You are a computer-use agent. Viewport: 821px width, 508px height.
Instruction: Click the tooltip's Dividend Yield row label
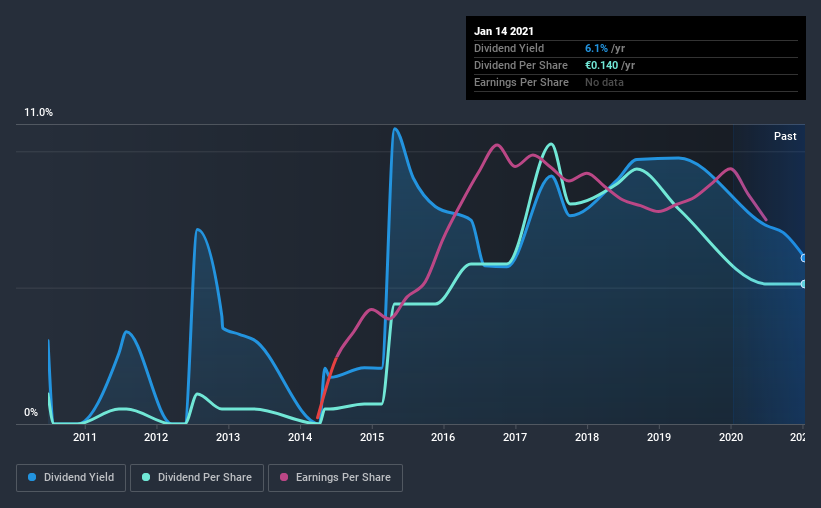(509, 49)
